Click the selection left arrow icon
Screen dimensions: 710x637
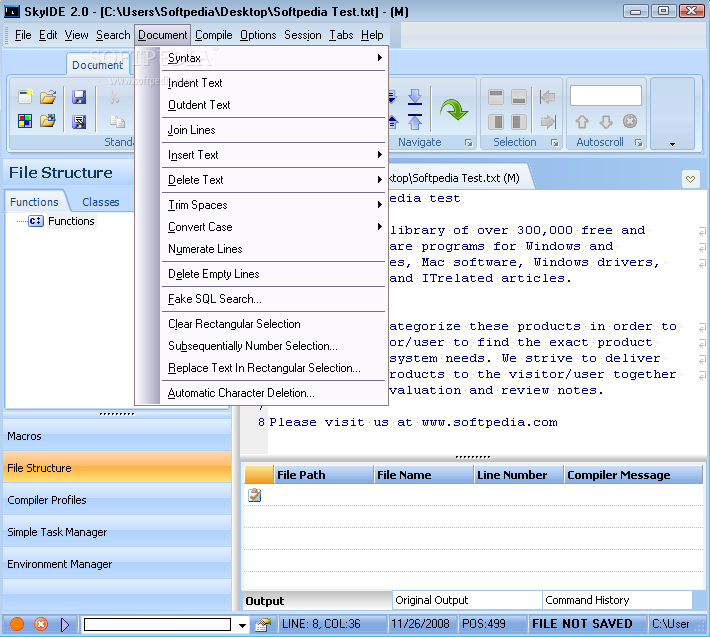[x=547, y=97]
